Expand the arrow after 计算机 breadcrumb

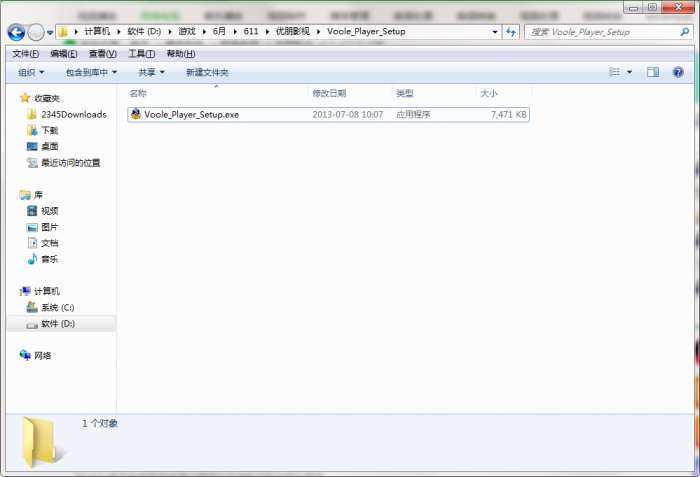coord(119,32)
